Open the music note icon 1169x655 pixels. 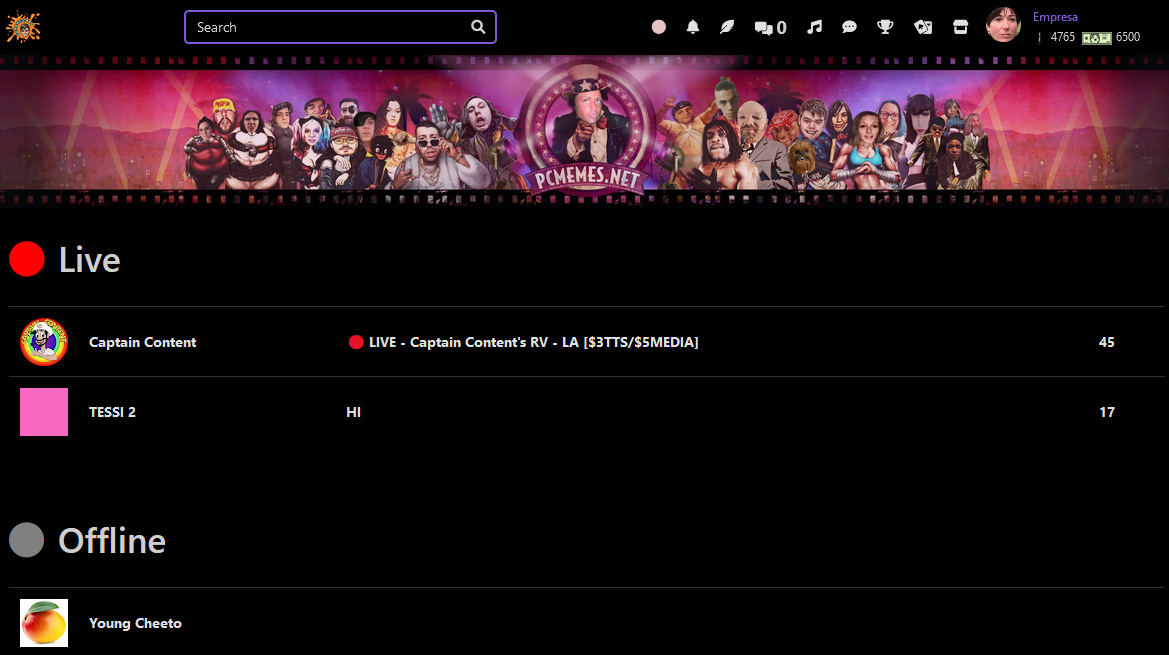[x=814, y=27]
